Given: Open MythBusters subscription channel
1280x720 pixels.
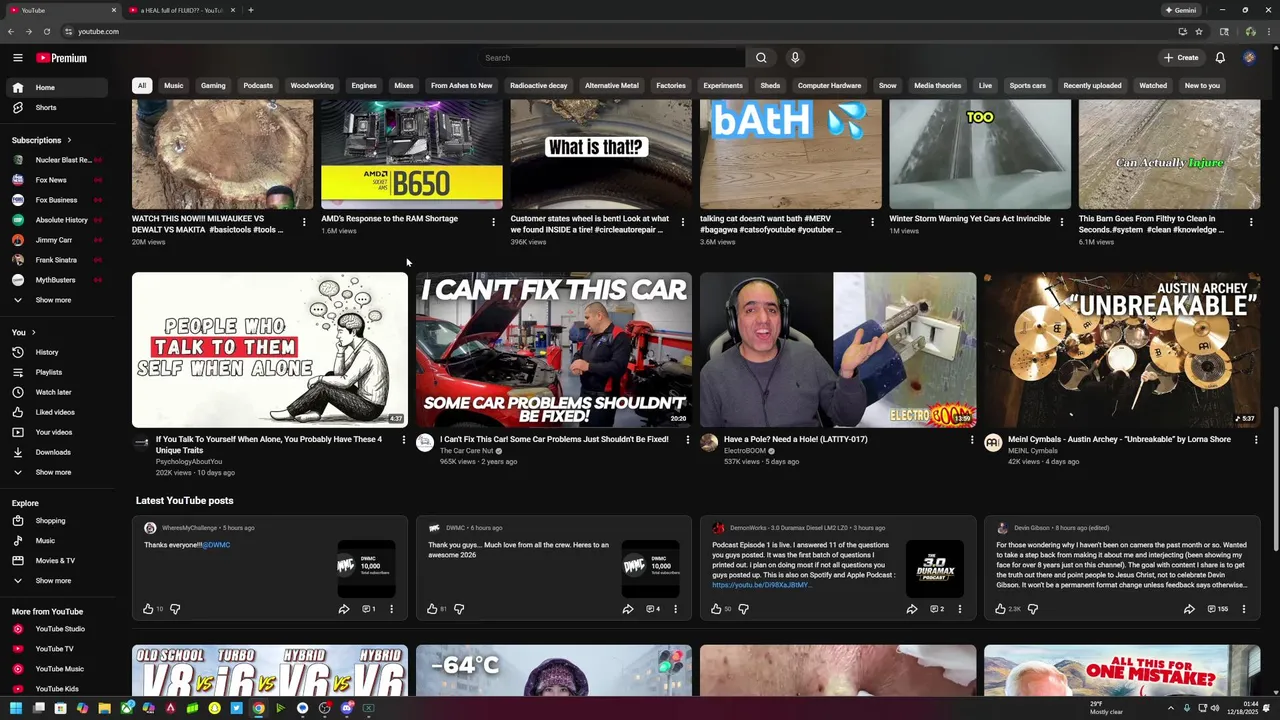Looking at the screenshot, I should pos(54,280).
